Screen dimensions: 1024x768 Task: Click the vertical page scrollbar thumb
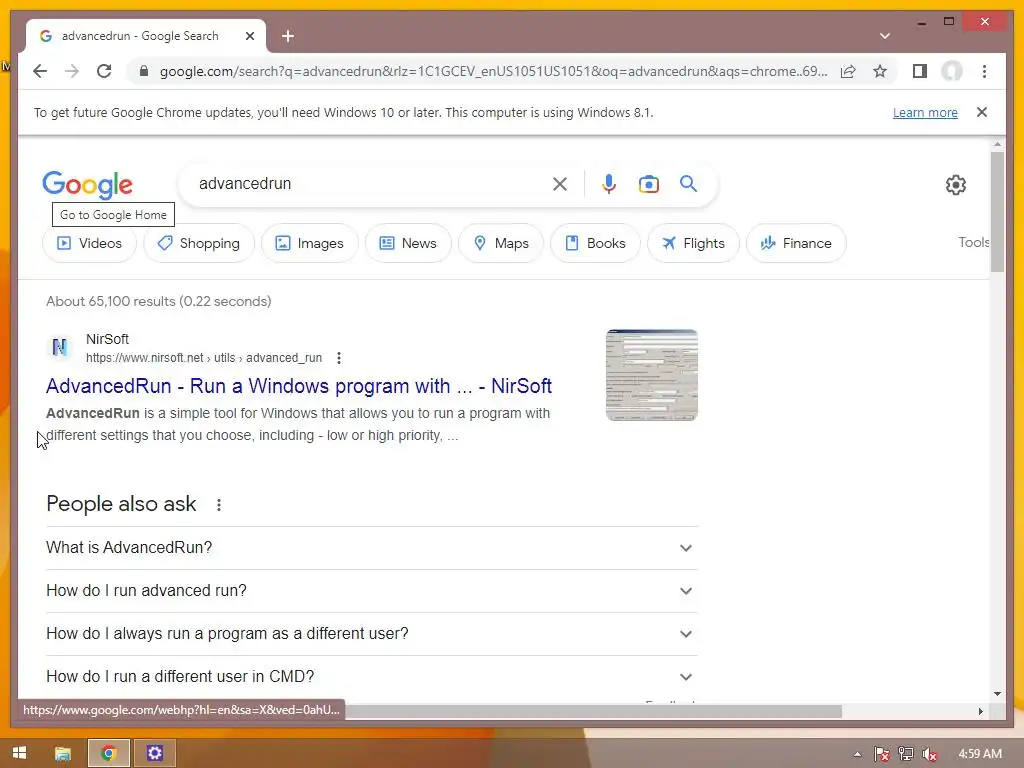coord(997,212)
